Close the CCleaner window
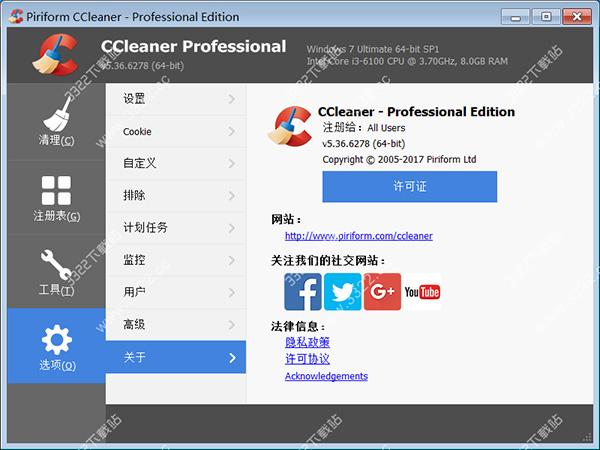The width and height of the screenshot is (600, 450). pos(577,17)
